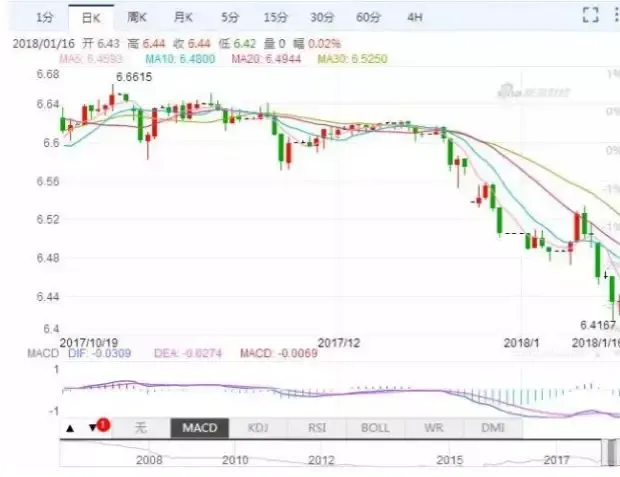
Task: Select the 4H interval tab
Action: point(415,17)
